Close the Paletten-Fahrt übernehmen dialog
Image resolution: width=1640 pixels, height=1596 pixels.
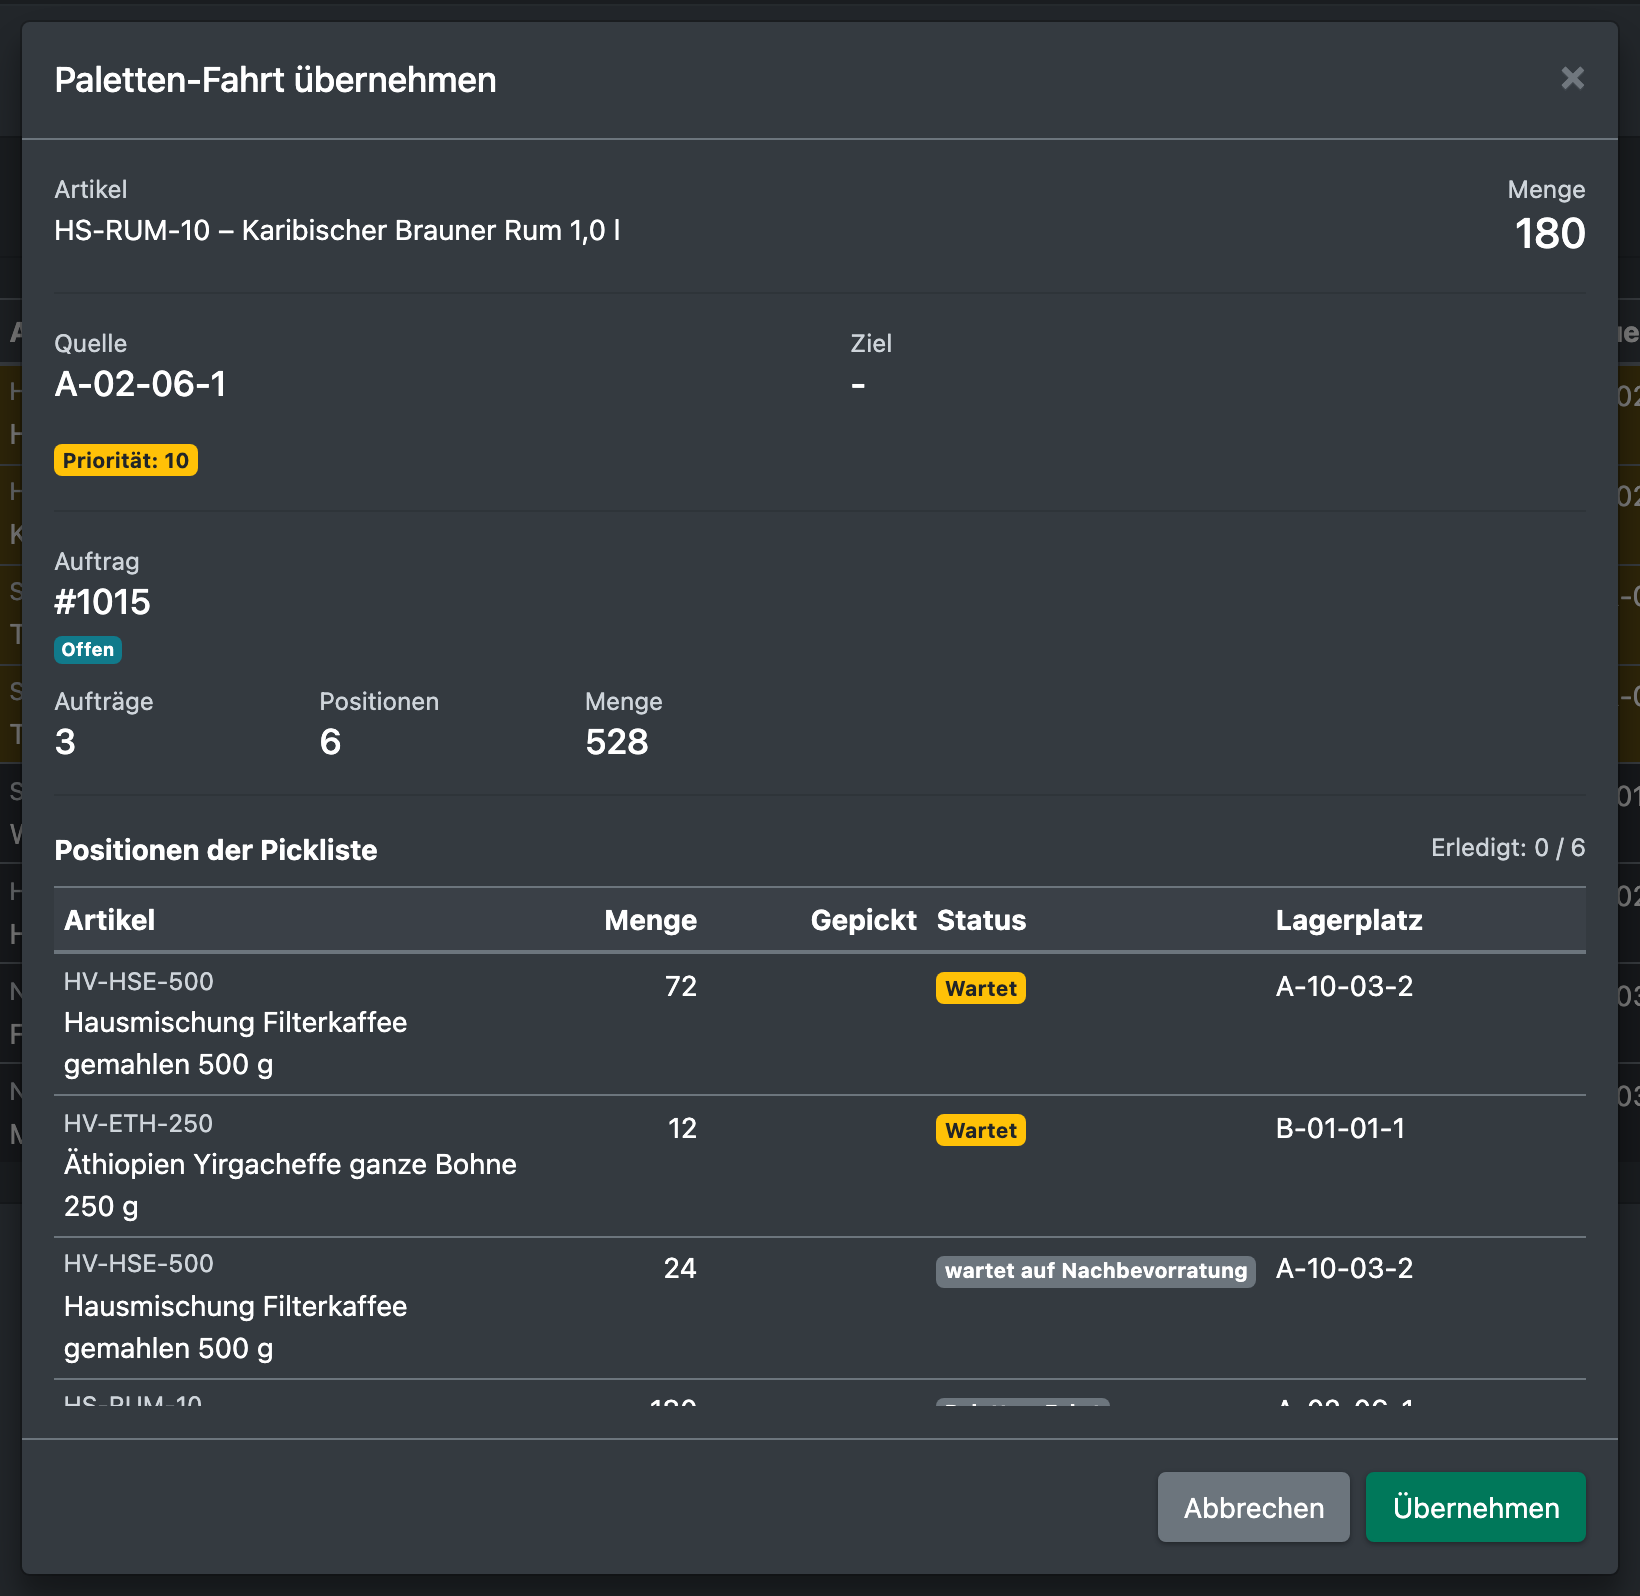(1572, 78)
